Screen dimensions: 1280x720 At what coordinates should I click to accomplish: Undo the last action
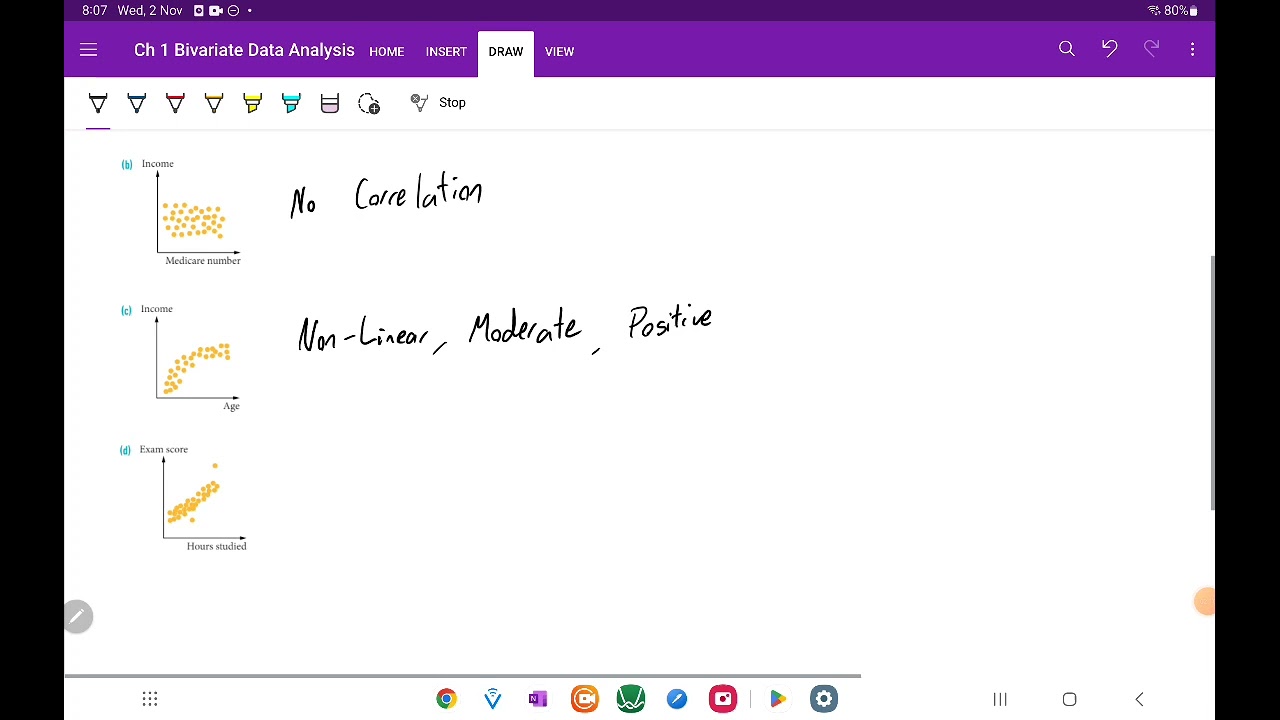click(1109, 49)
